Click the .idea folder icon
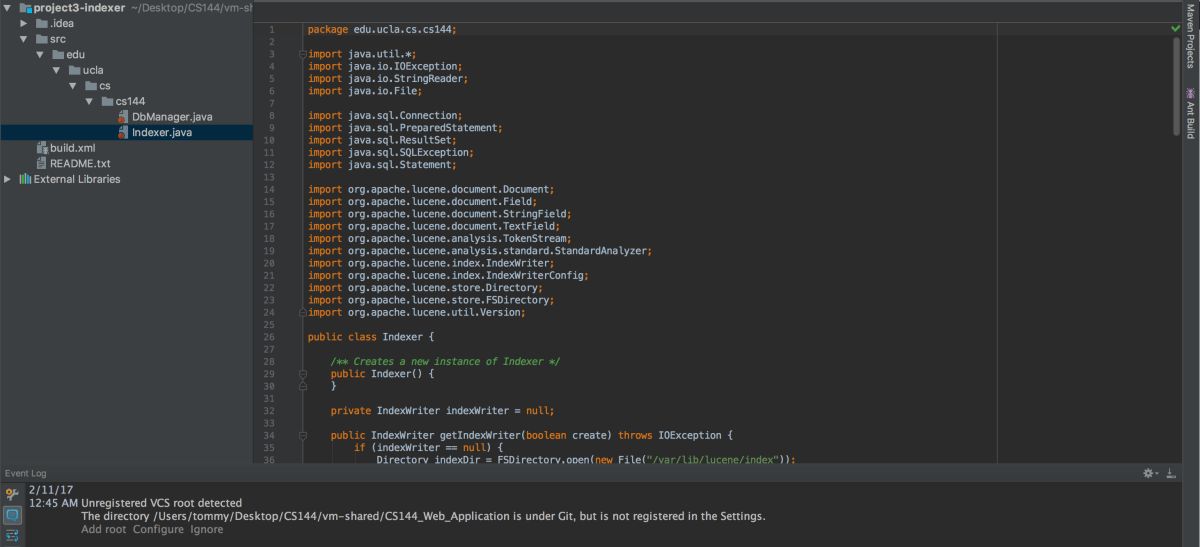 pos(41,23)
